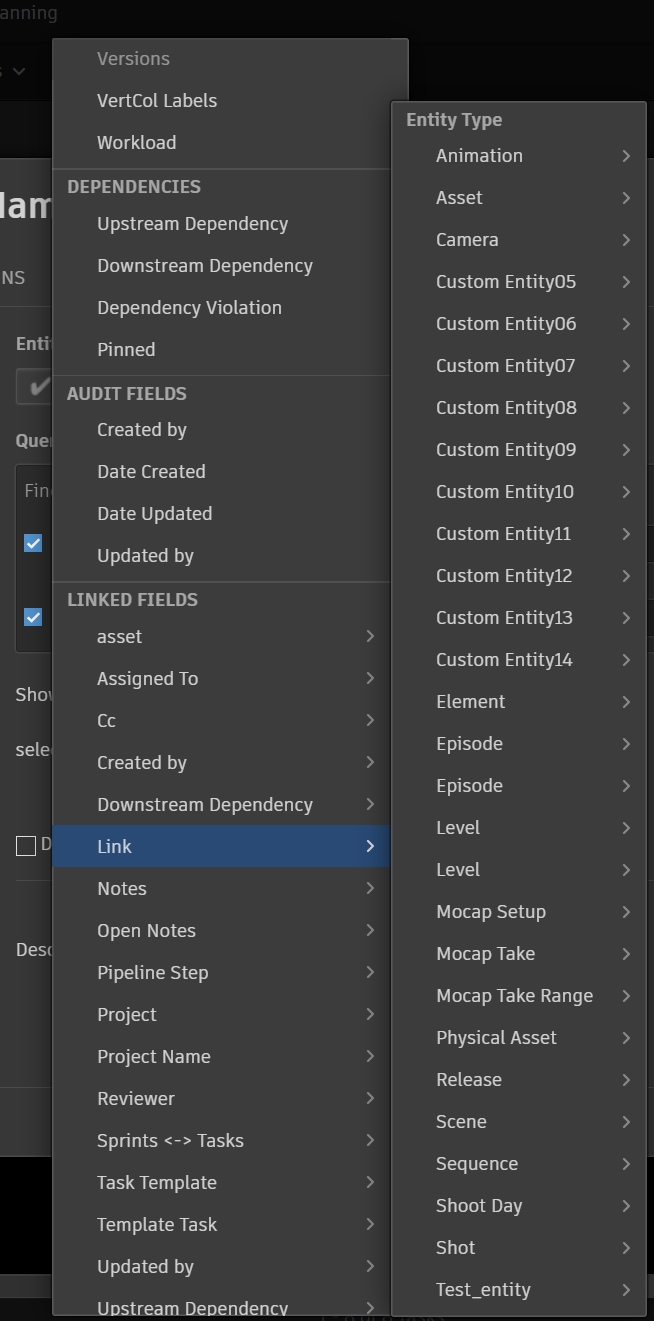The width and height of the screenshot is (654, 1321).
Task: Select Pinned in the Dependencies section
Action: pyautogui.click(x=126, y=350)
